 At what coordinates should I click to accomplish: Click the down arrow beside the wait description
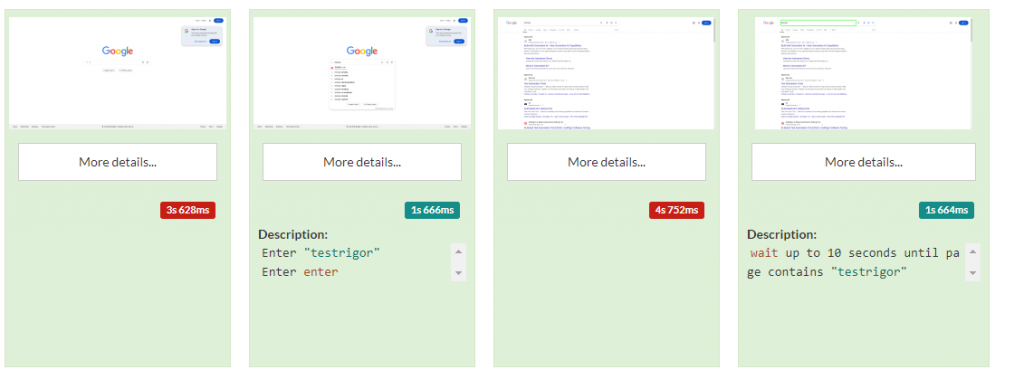[x=972, y=272]
